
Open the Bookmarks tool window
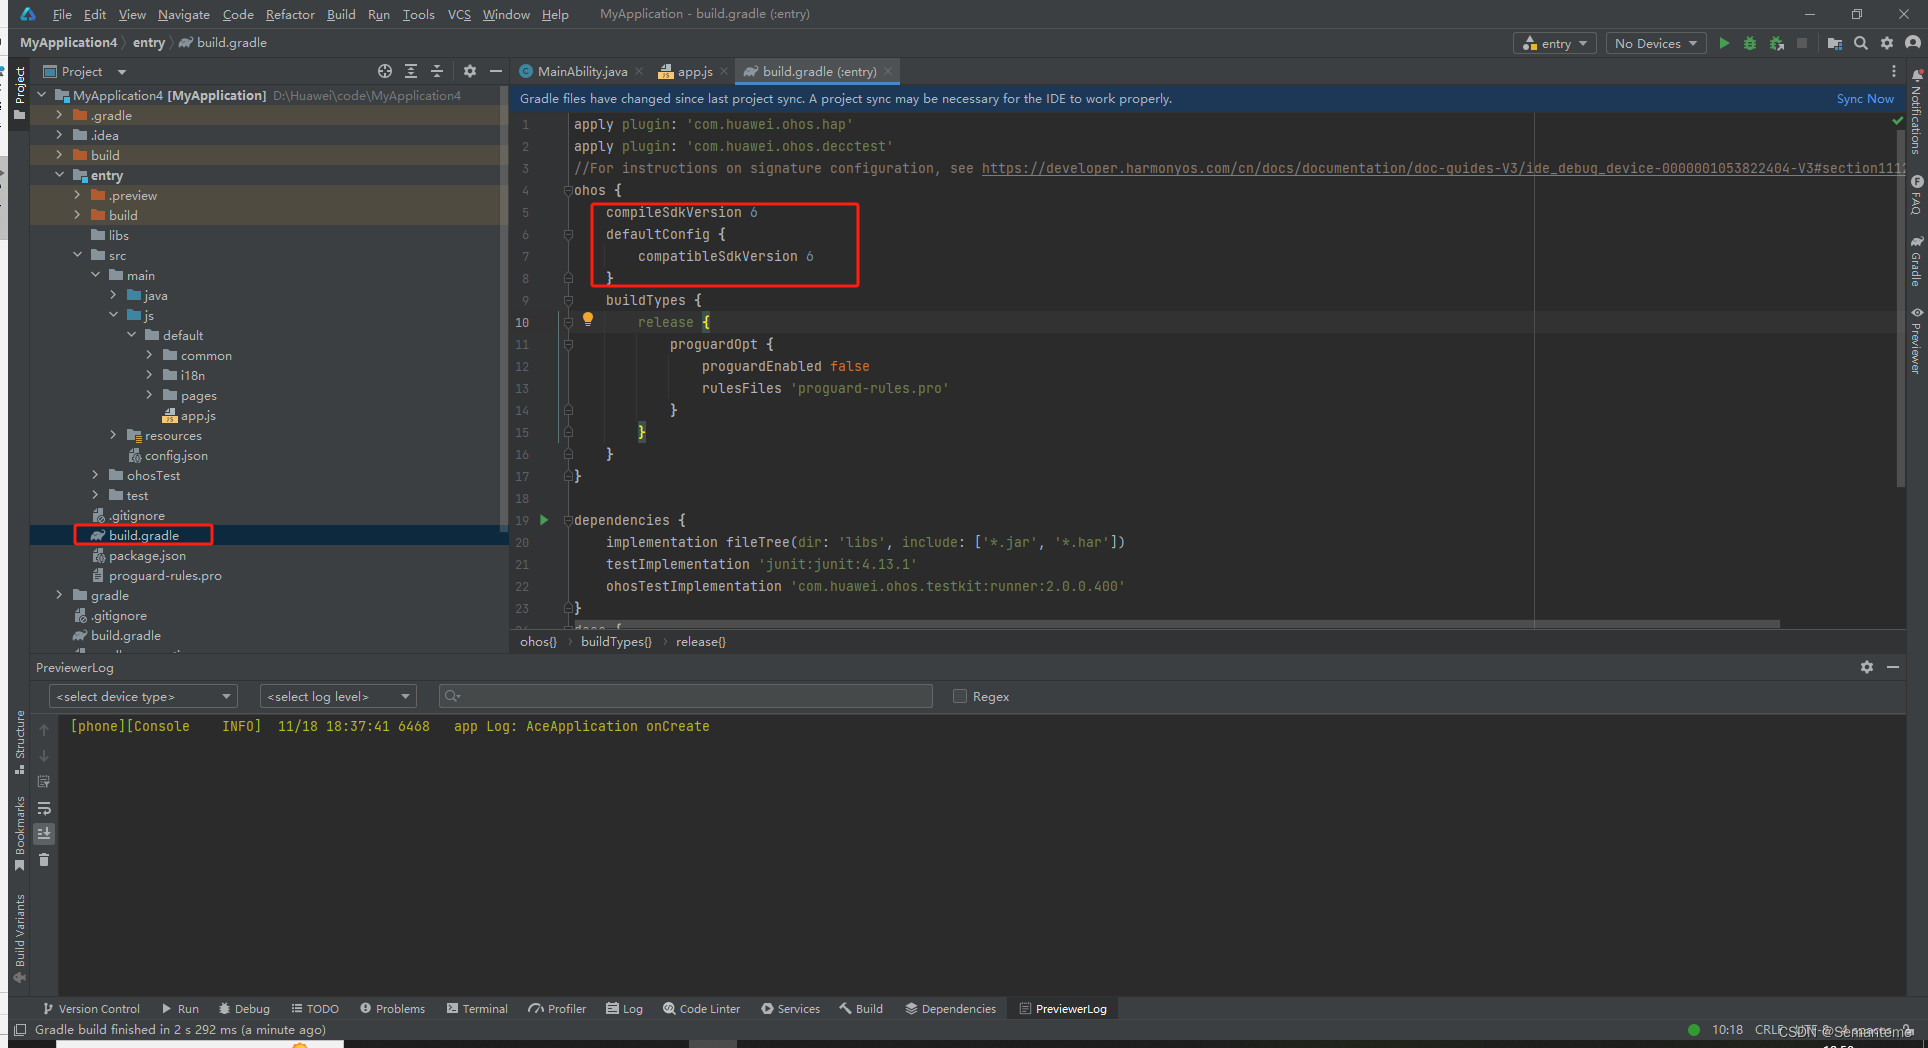click(x=20, y=833)
